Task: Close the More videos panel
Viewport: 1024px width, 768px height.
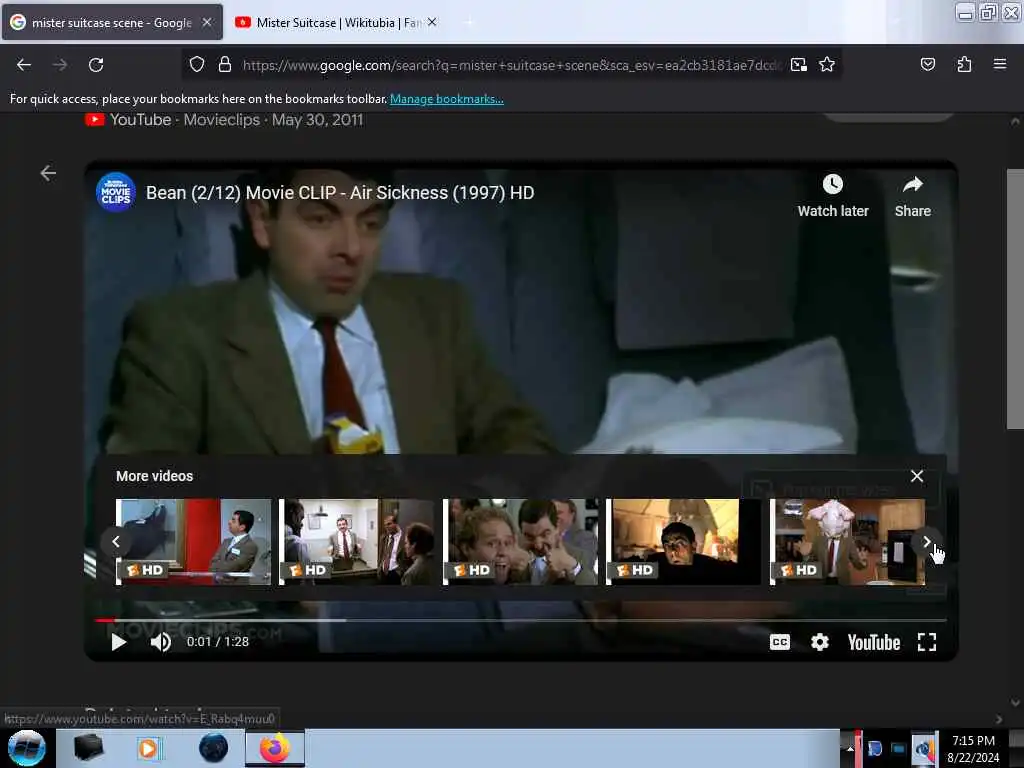Action: pos(917,476)
